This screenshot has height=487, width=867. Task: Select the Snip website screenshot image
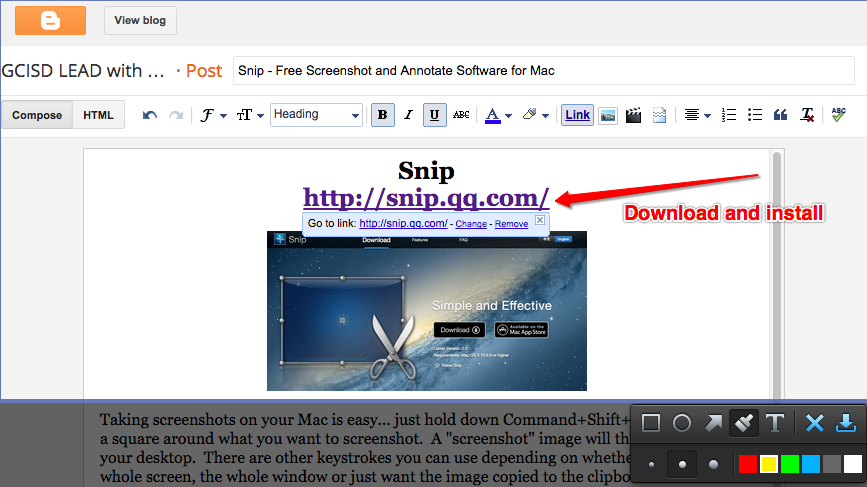tap(427, 311)
